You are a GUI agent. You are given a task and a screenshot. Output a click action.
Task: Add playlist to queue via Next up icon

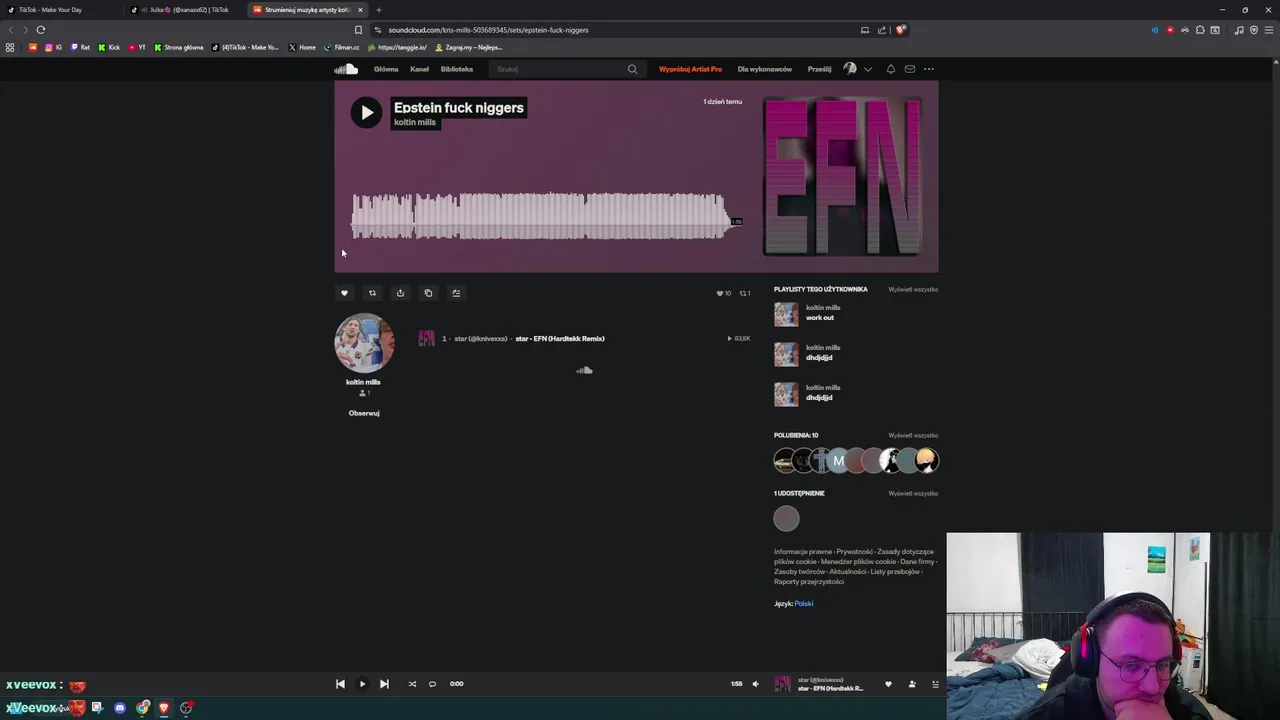click(456, 293)
